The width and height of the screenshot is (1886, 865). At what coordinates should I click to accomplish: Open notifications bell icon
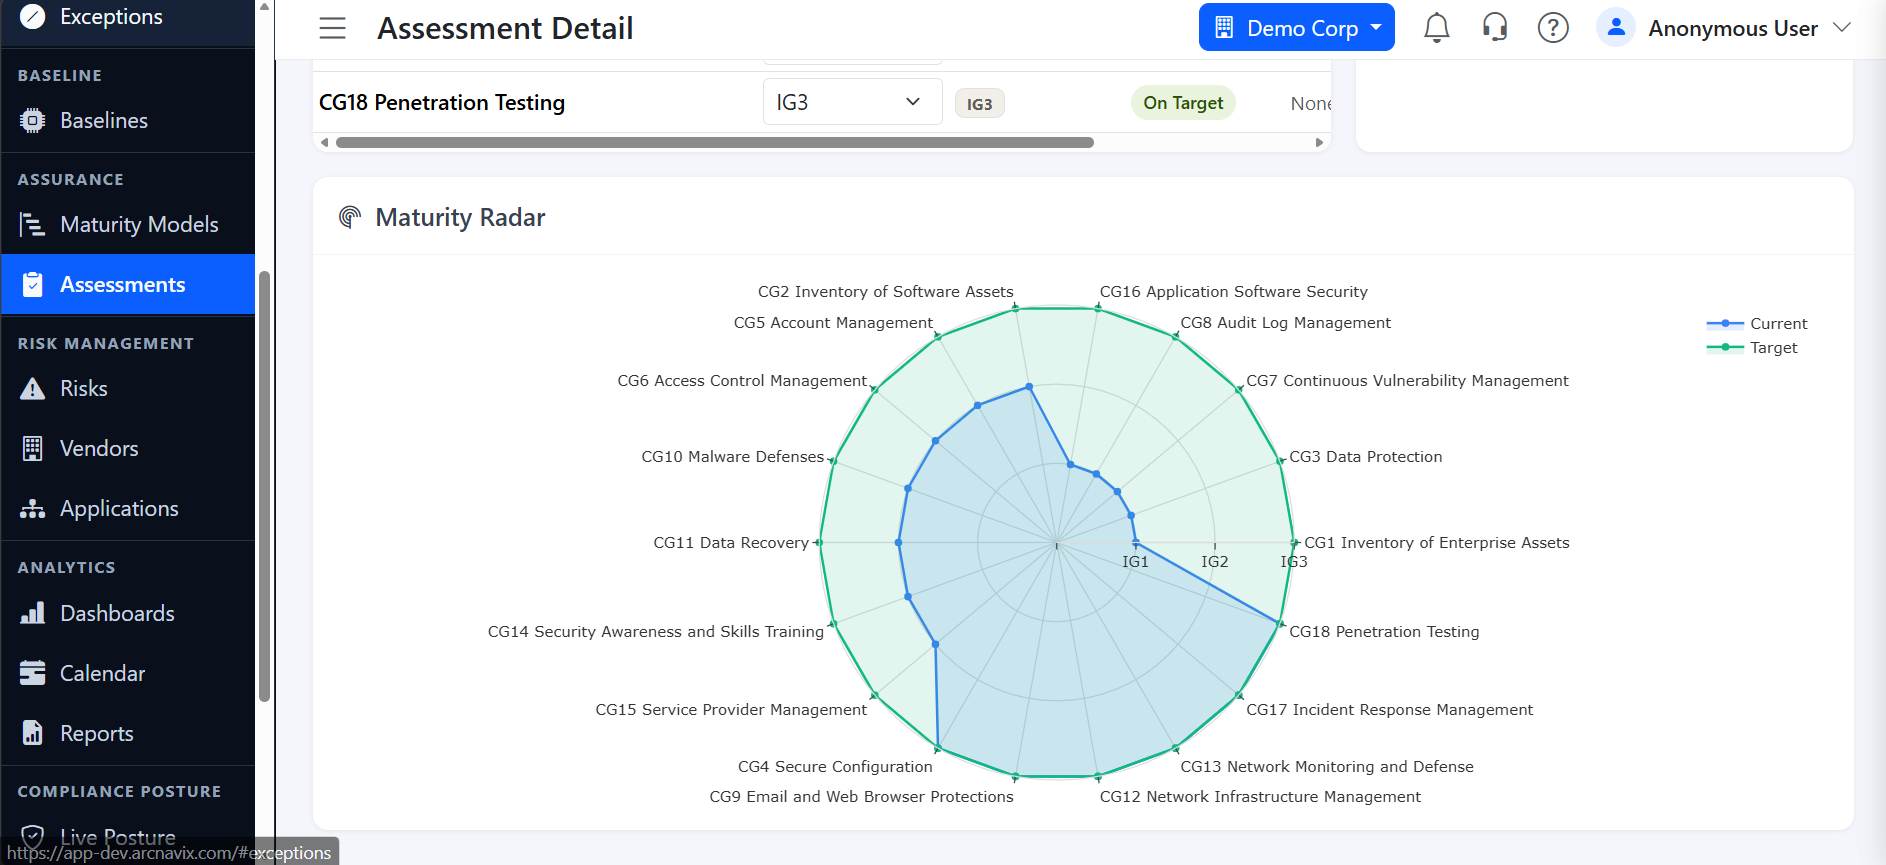(1437, 28)
